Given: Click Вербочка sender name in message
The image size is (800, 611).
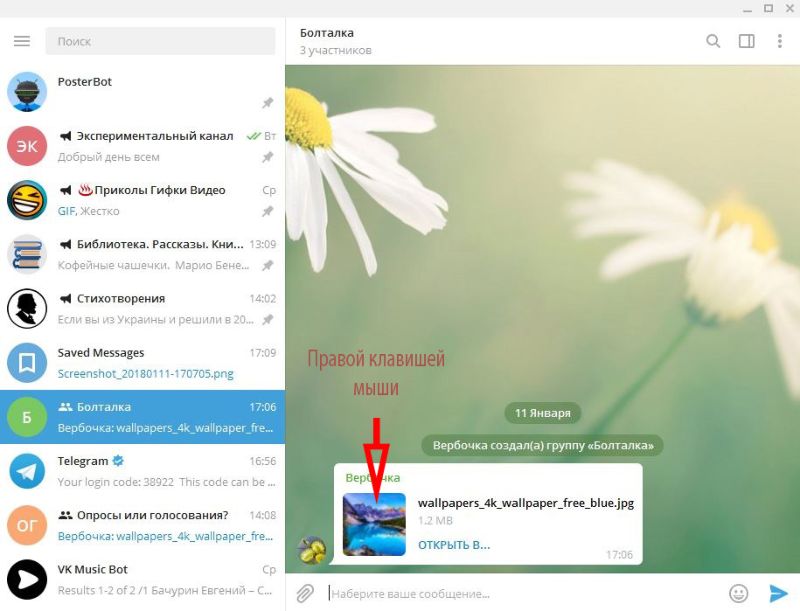Looking at the screenshot, I should [372, 478].
